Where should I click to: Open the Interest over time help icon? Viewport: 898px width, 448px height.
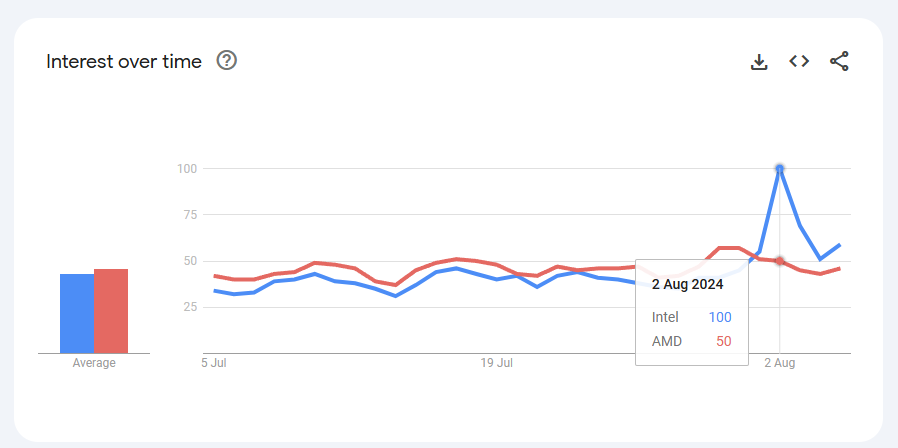point(227,60)
